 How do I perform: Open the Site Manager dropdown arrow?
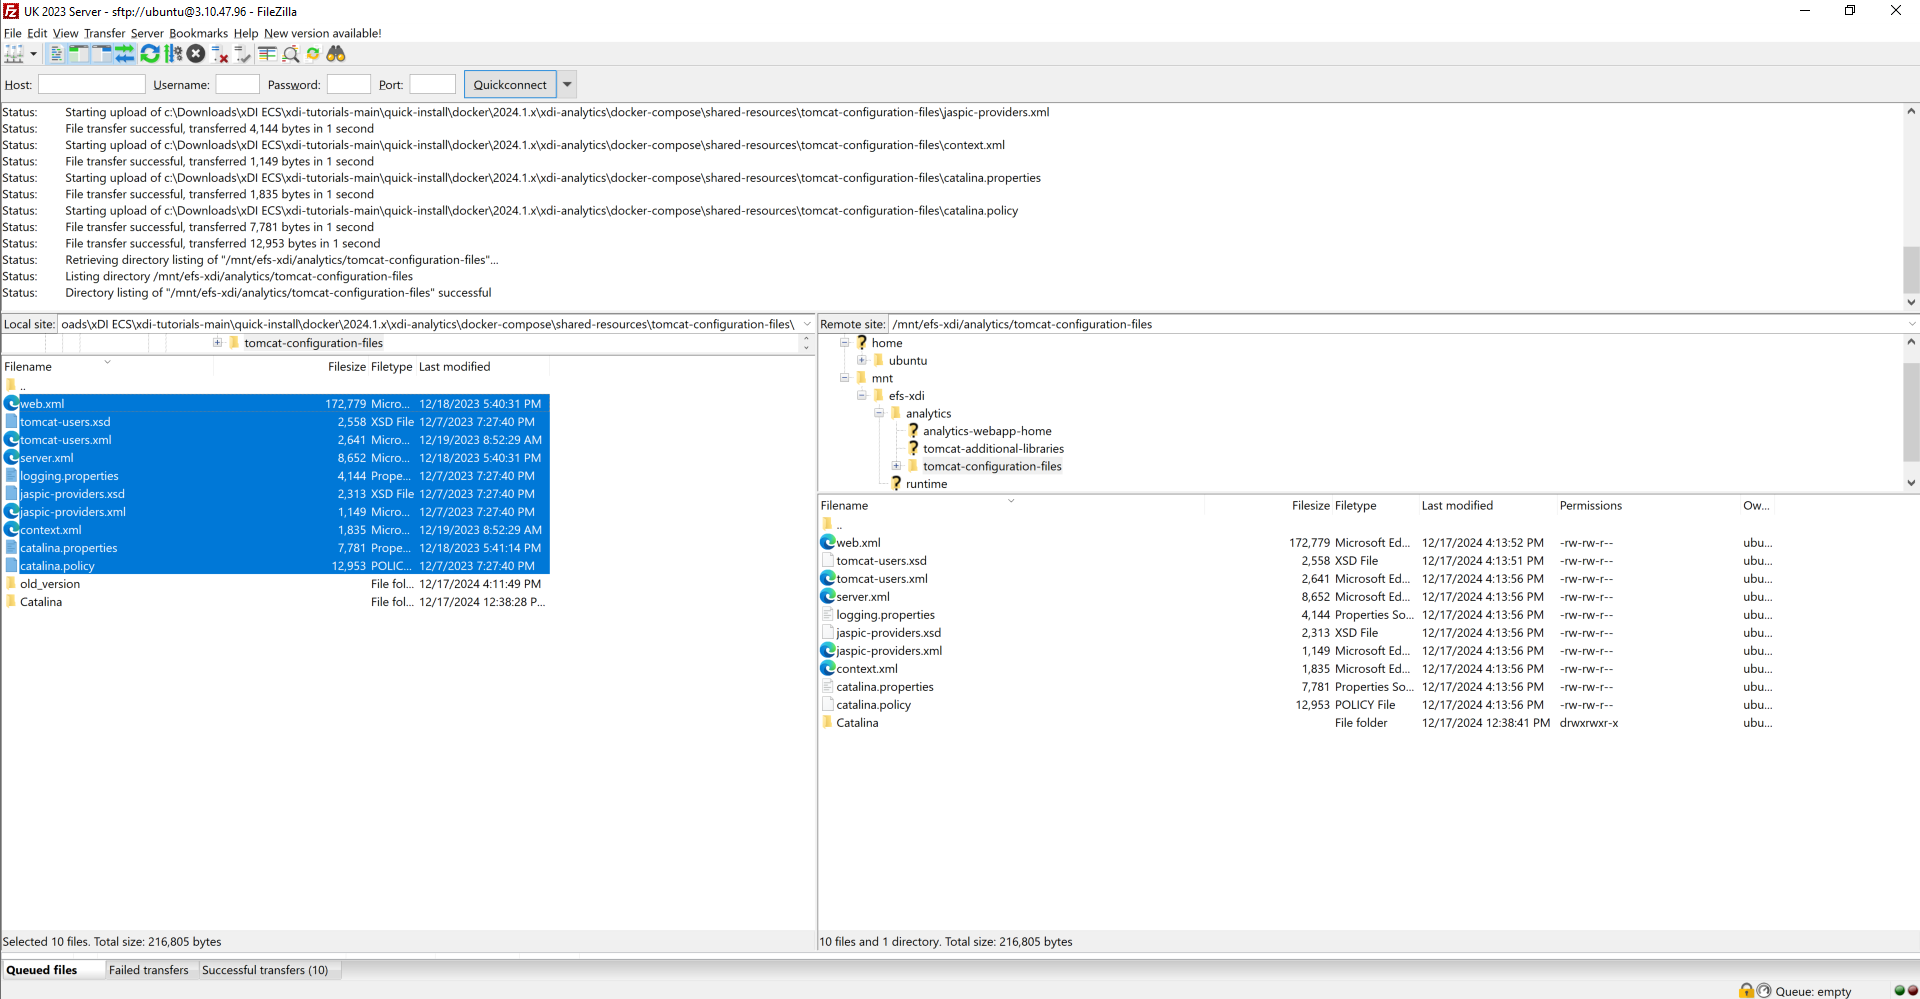click(x=33, y=54)
